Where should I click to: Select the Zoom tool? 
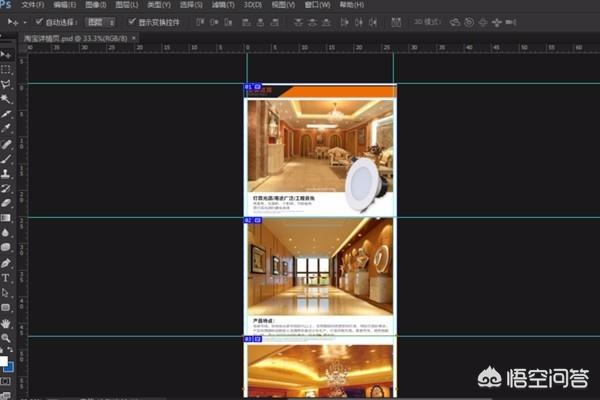(x=6, y=338)
